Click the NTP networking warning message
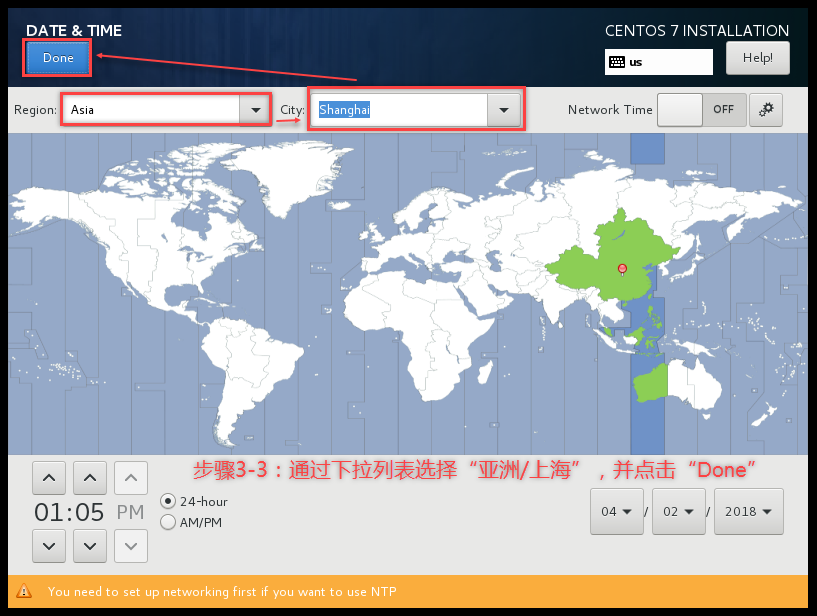 222,592
